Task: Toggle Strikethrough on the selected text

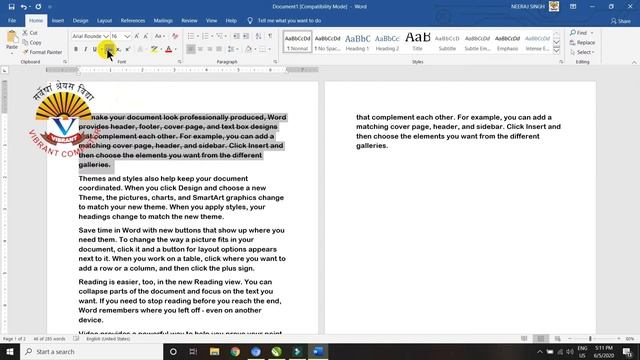Action: [x=109, y=49]
